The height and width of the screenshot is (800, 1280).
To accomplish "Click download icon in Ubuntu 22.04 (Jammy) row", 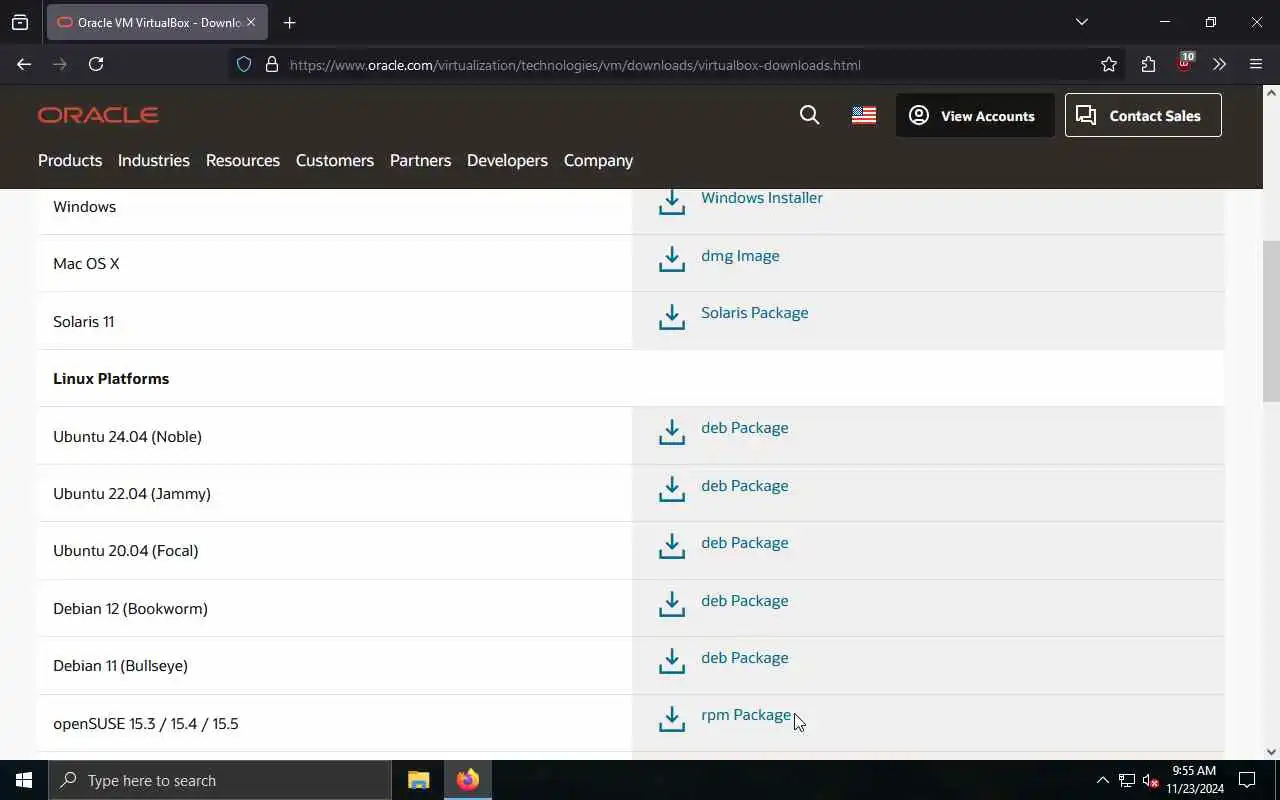I will pos(672,489).
